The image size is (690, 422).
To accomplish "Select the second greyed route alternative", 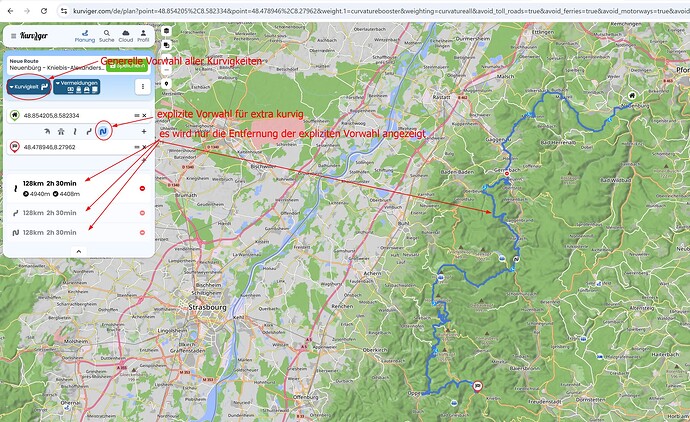I will click(x=79, y=213).
